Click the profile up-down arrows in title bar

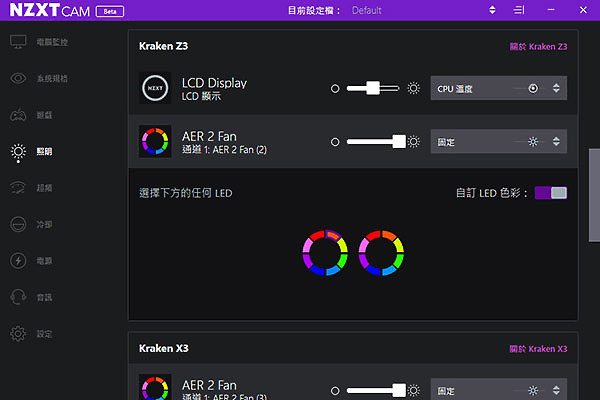492,10
